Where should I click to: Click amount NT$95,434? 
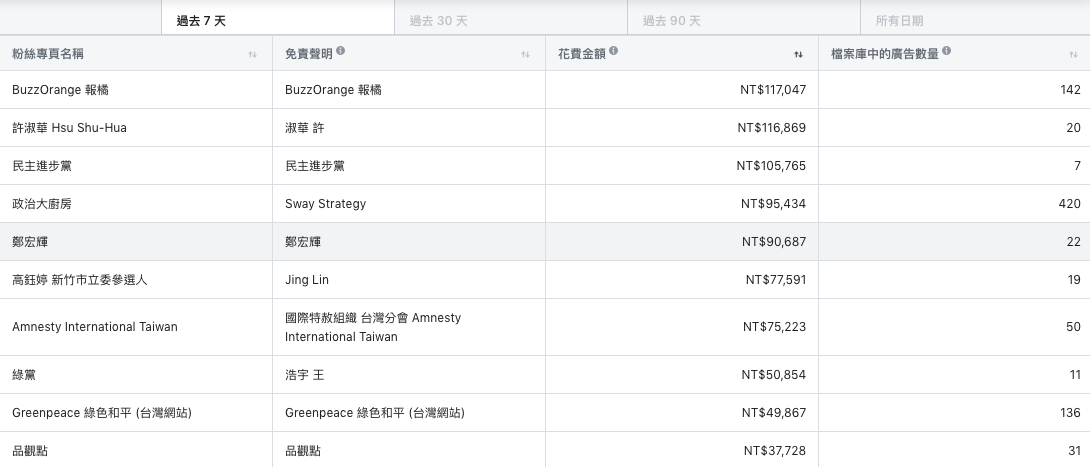pyautogui.click(x=774, y=204)
